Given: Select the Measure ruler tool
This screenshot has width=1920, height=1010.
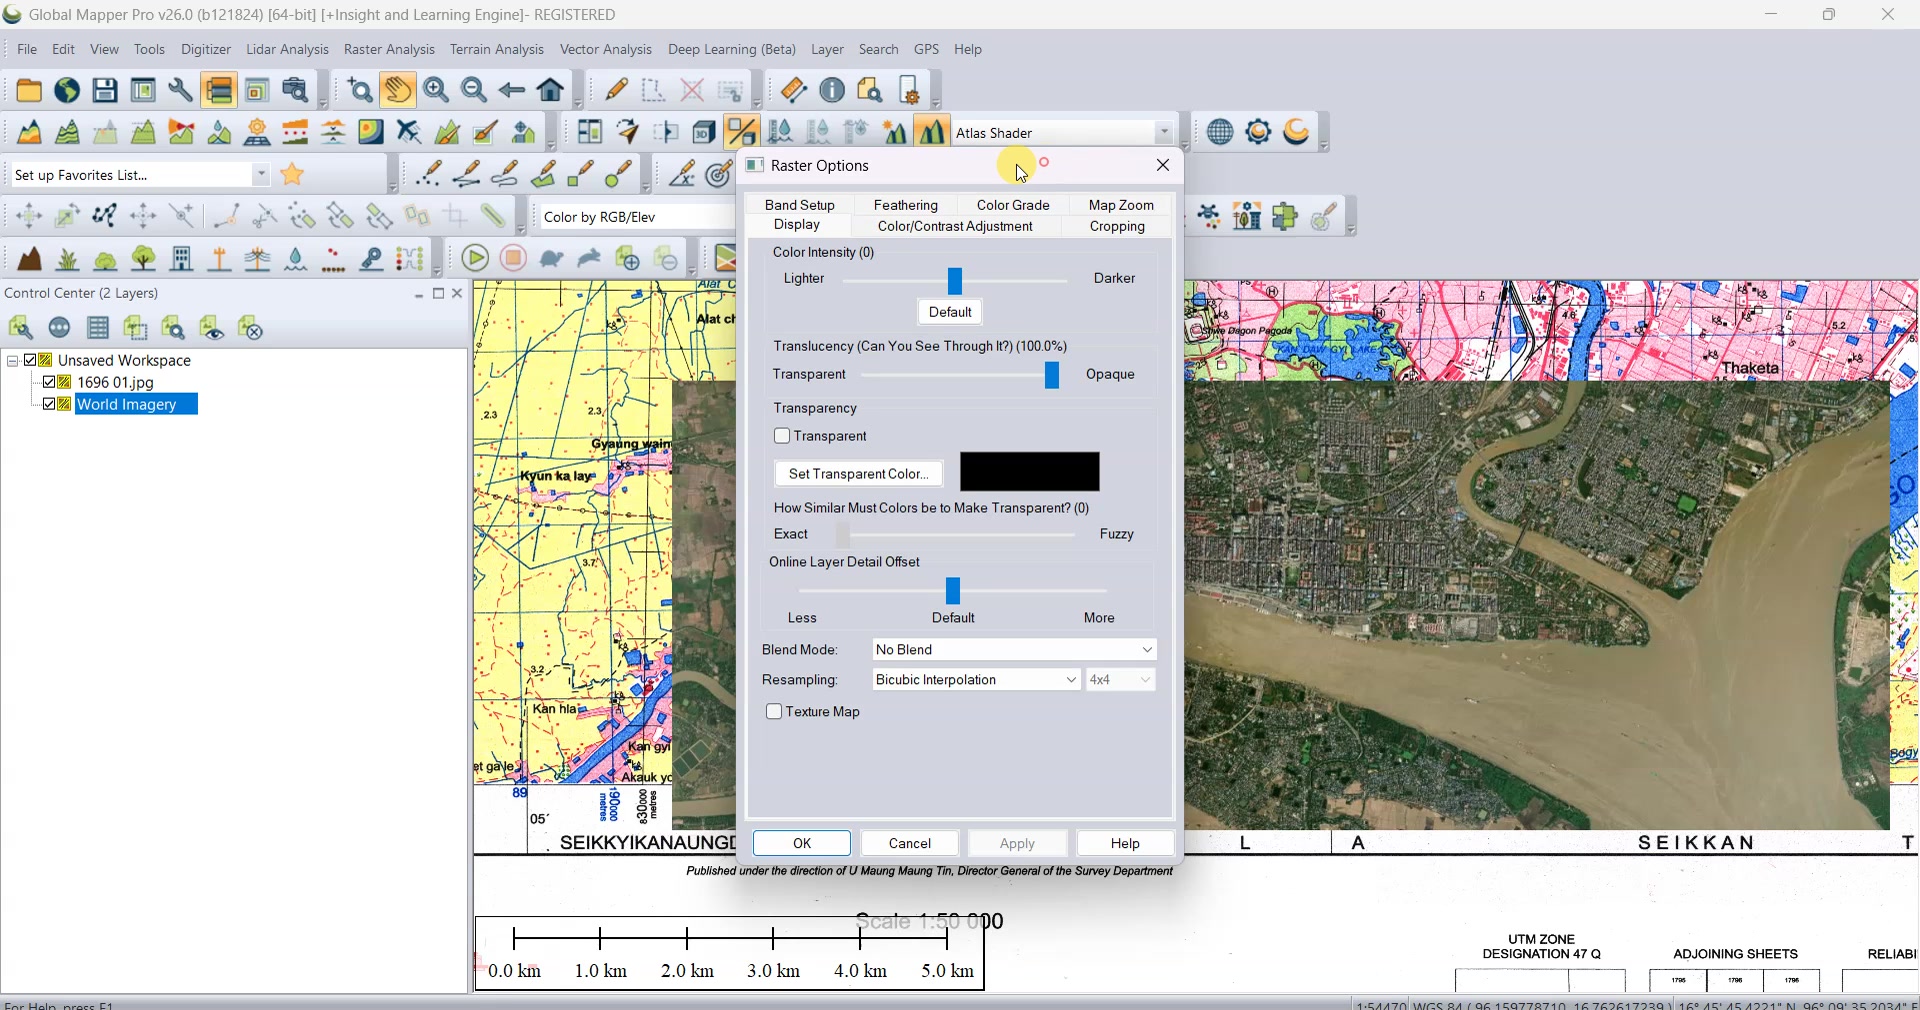Looking at the screenshot, I should [x=794, y=90].
